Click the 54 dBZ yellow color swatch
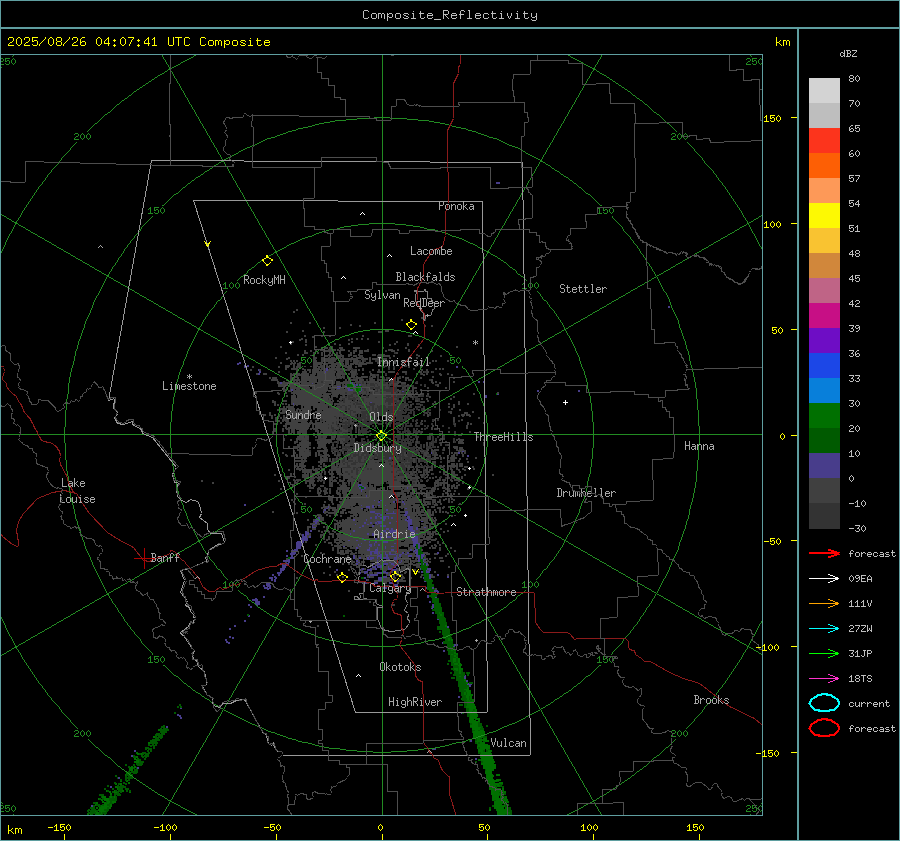This screenshot has width=900, height=841. coord(824,215)
